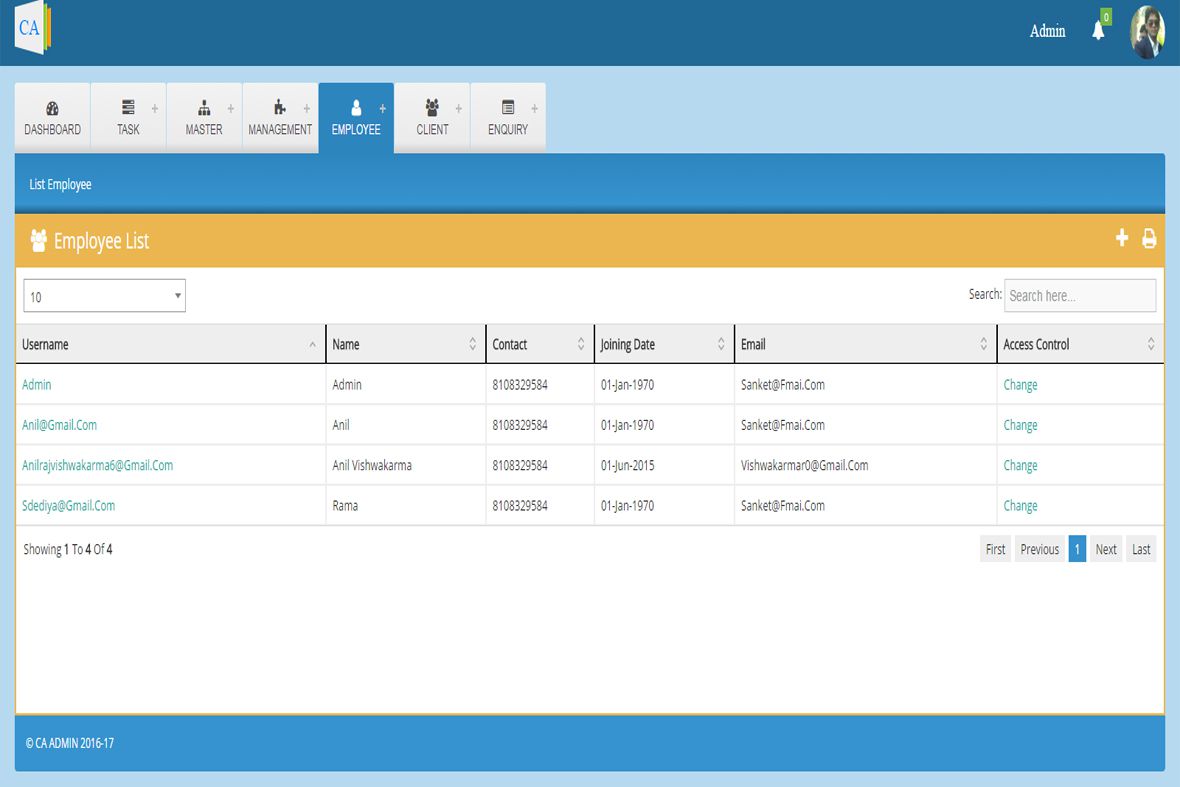Open the Task tab
Screen dimensions: 1180x787
click(x=128, y=118)
